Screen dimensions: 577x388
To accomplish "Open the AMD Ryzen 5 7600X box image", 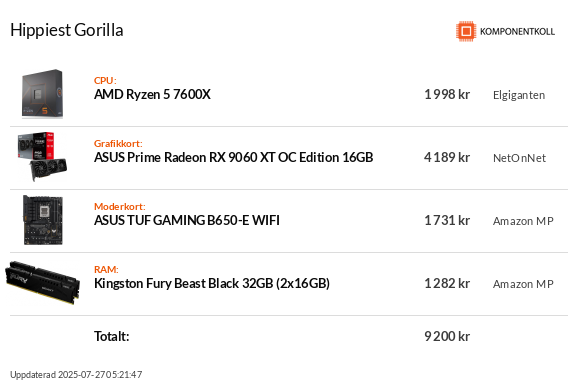I will (x=42, y=94).
